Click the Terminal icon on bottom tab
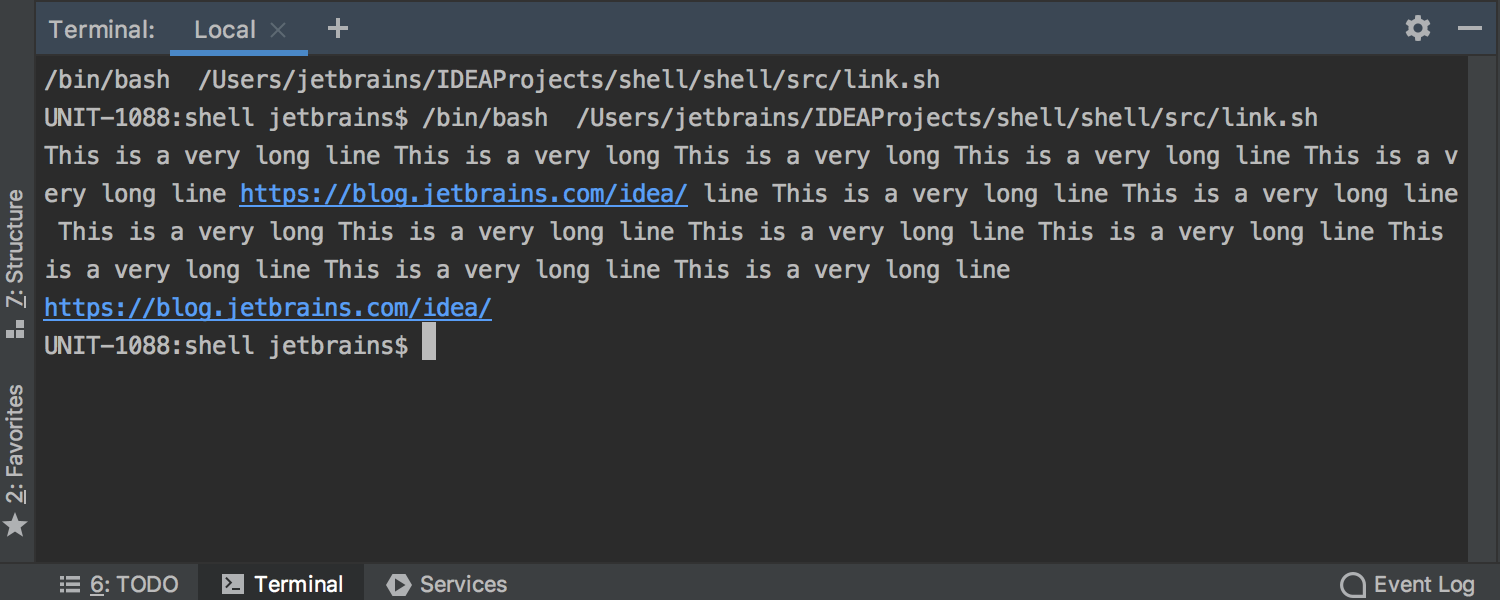This screenshot has width=1500, height=600. coord(231,583)
